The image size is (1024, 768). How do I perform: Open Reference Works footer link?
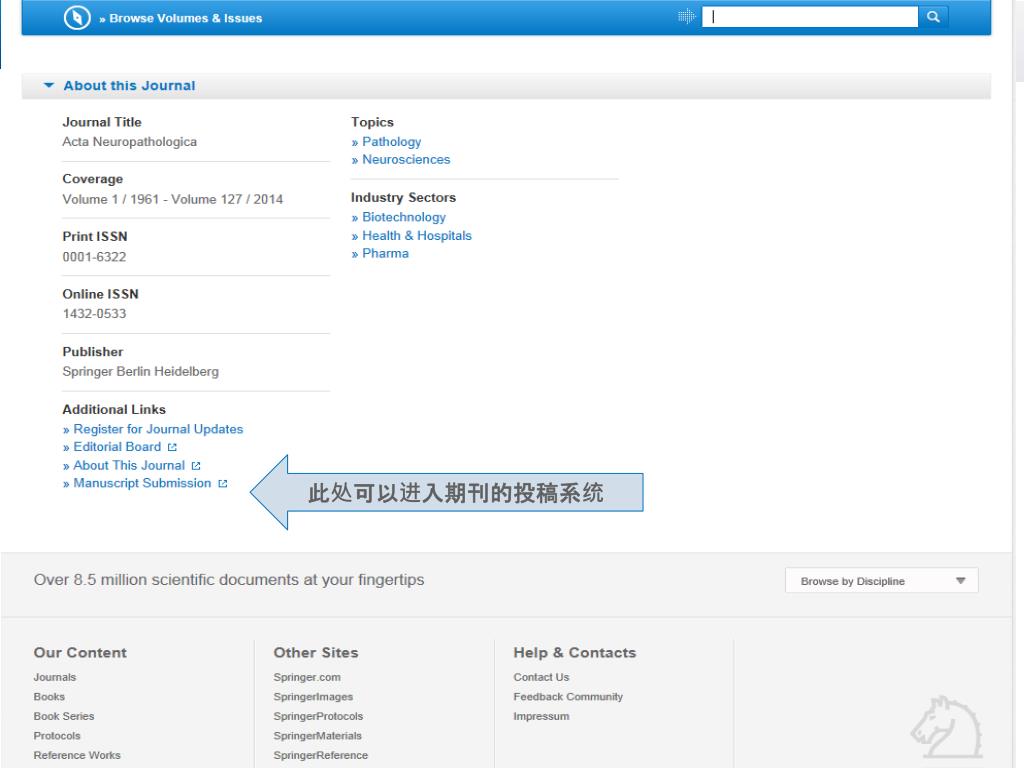[77, 756]
